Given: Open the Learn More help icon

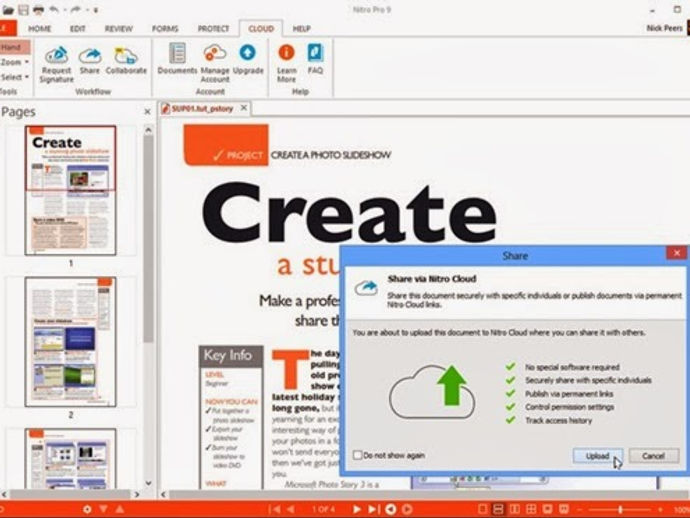Looking at the screenshot, I should pos(286,63).
